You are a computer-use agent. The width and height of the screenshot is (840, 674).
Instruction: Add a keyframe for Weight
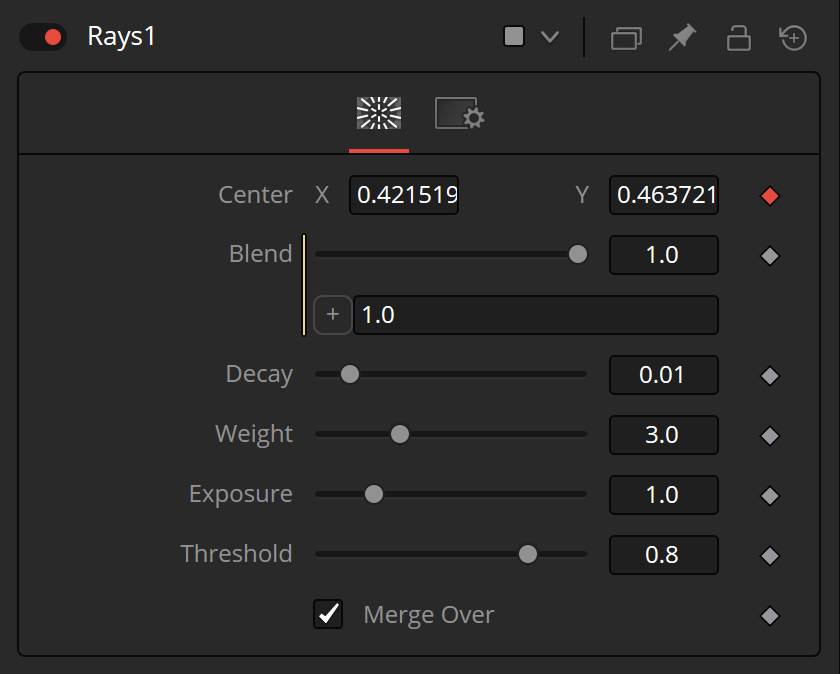(x=770, y=436)
